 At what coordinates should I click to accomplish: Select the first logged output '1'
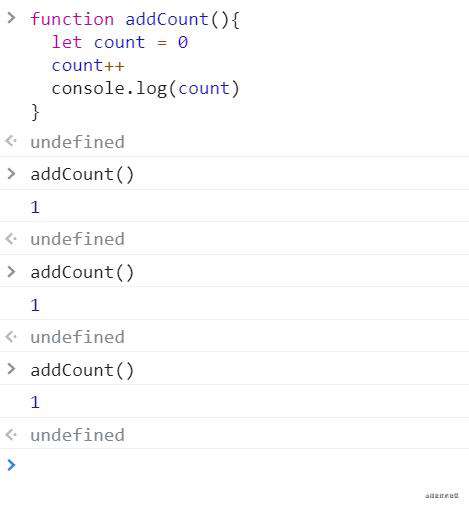coord(35,207)
